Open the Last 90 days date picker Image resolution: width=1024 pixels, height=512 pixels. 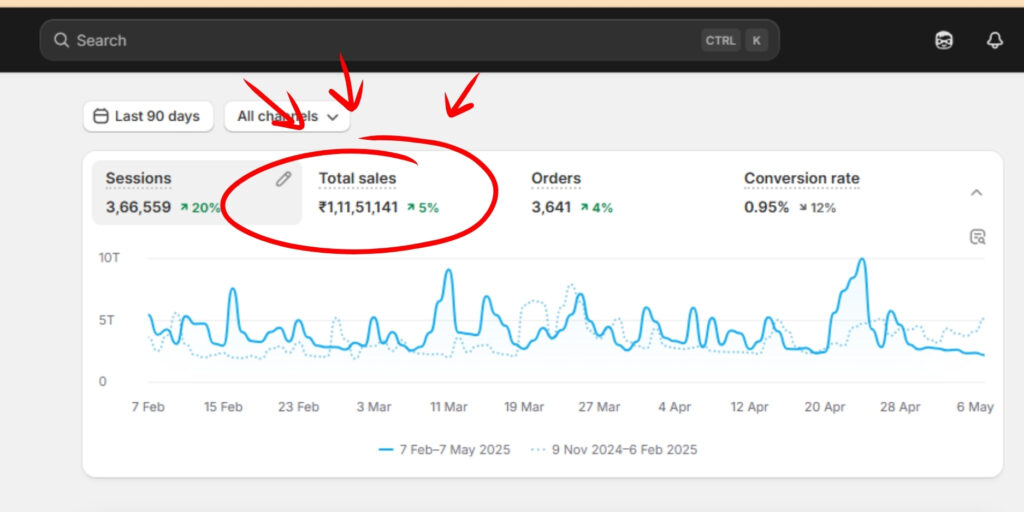(146, 117)
